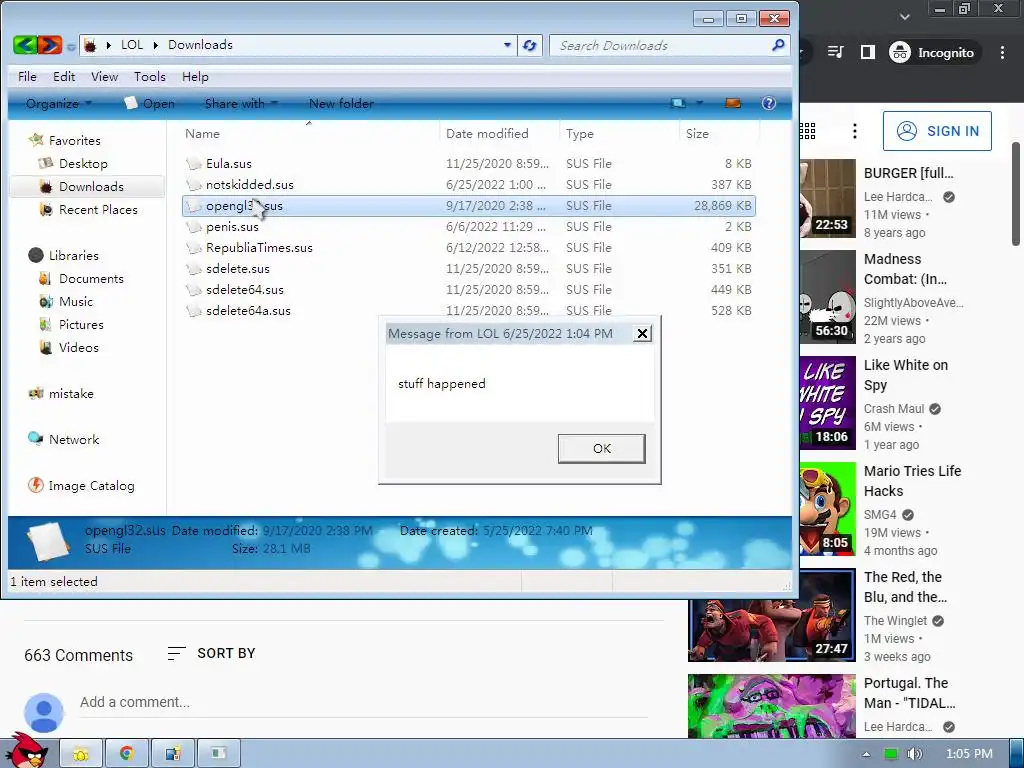
Task: Select Image Catalog in navigation pane
Action: pos(91,486)
